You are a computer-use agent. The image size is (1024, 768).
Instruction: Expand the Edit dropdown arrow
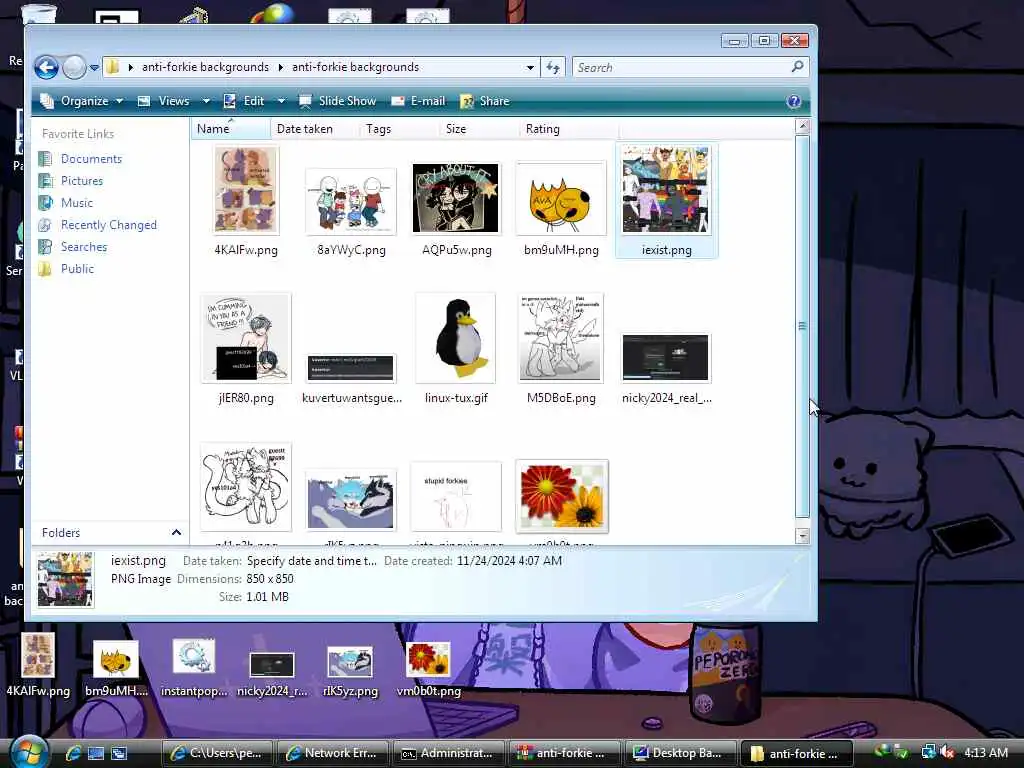coord(281,101)
